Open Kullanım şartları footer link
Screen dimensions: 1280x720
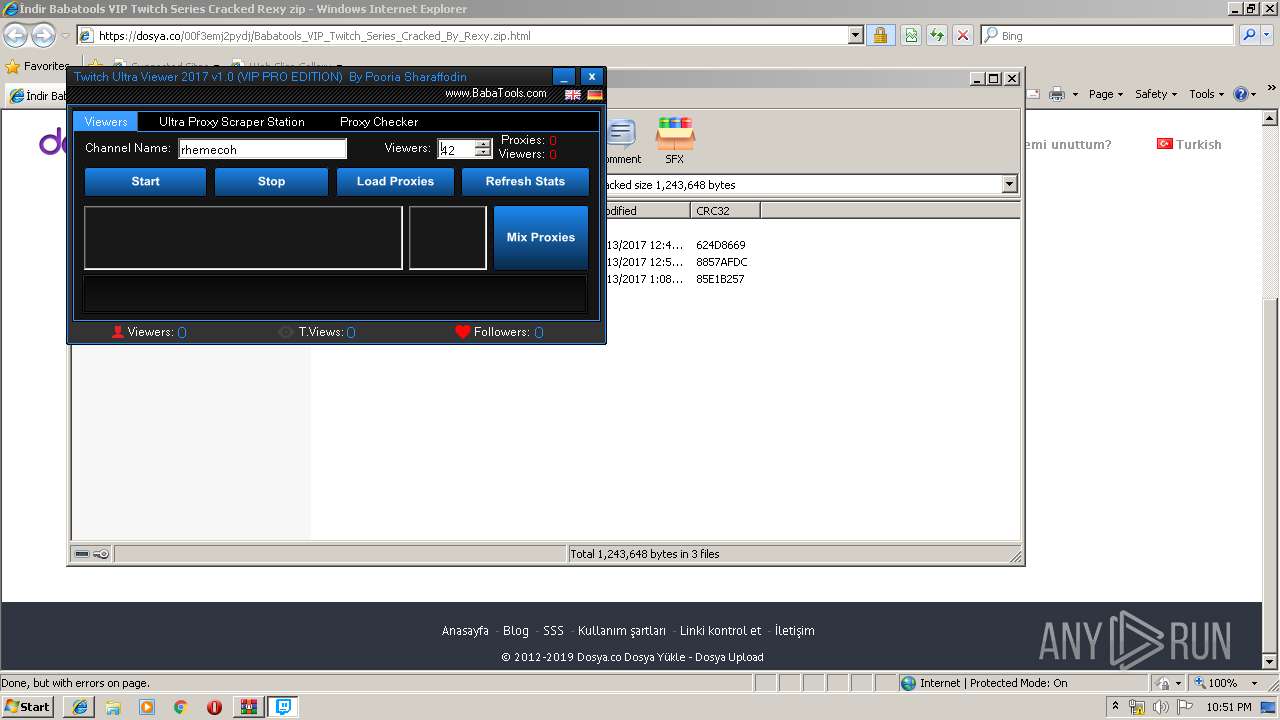tap(622, 630)
